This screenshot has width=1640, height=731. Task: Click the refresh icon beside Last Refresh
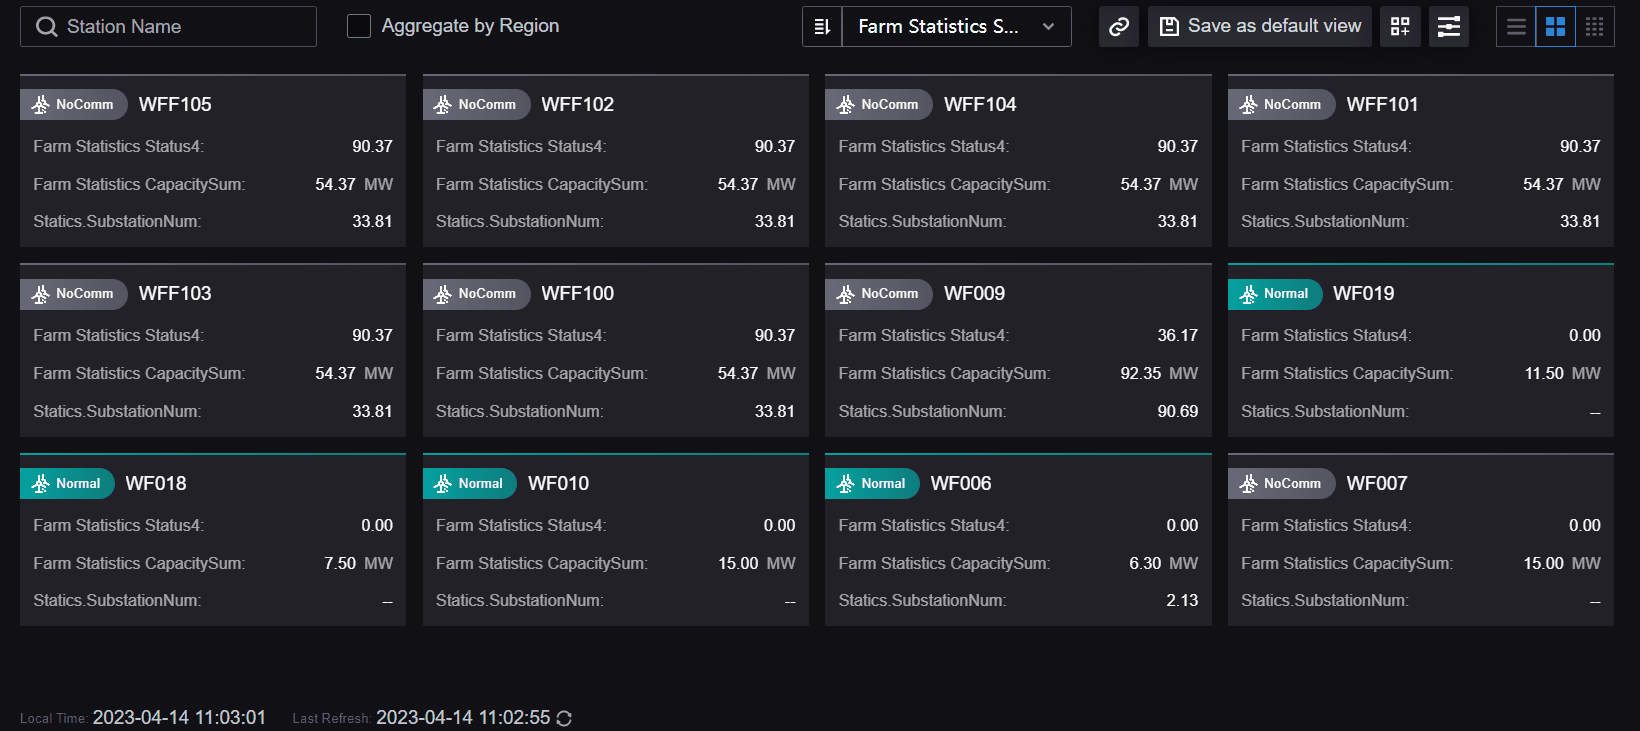click(564, 718)
